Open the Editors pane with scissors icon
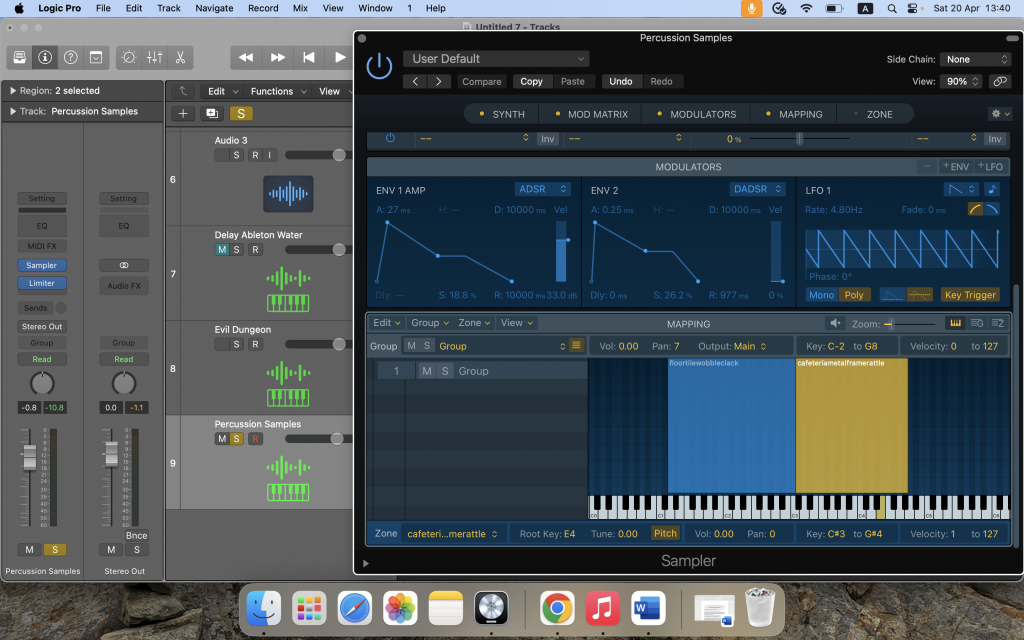Image resolution: width=1024 pixels, height=640 pixels. [180, 57]
